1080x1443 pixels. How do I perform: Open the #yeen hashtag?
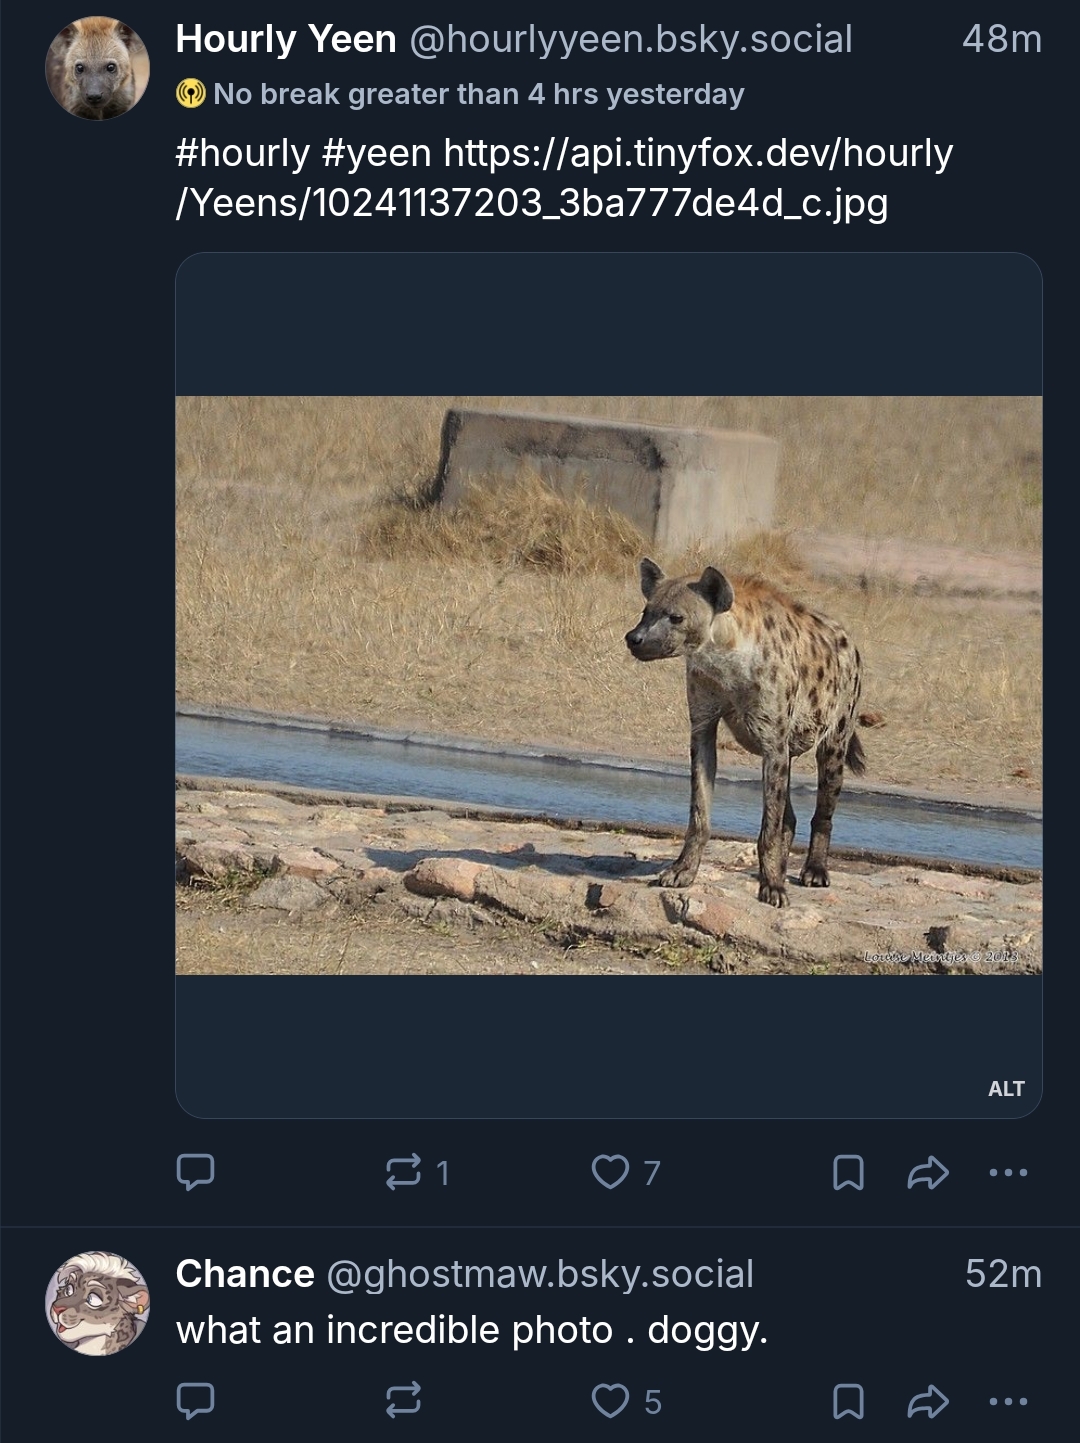click(377, 154)
